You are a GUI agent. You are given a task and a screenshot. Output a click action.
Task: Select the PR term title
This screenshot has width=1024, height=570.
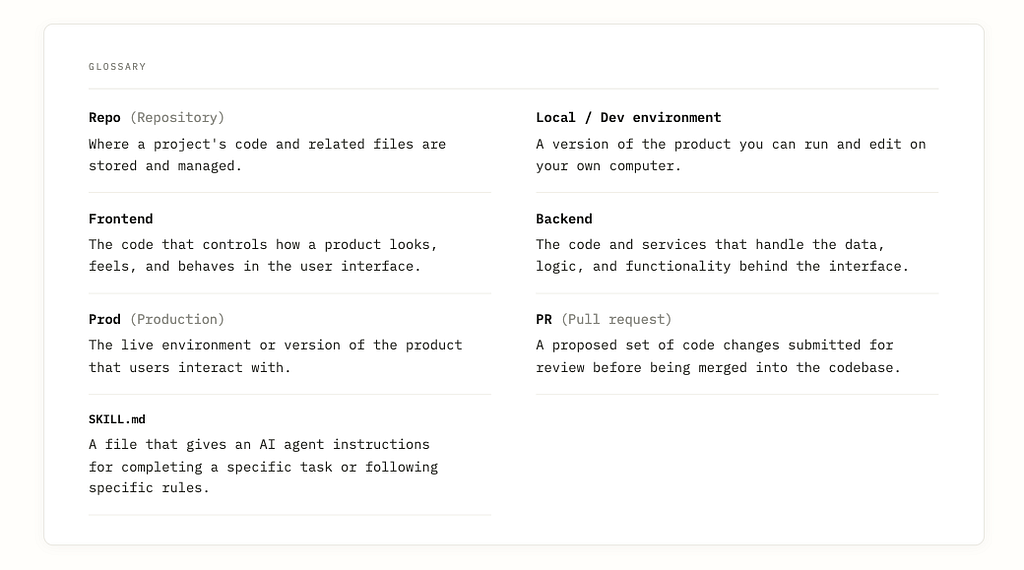[544, 319]
